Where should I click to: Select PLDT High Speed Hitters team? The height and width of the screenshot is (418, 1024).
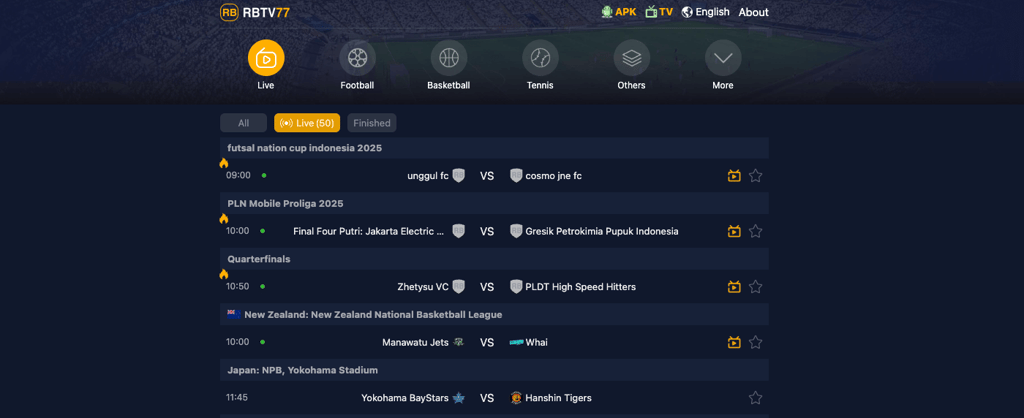pyautogui.click(x=581, y=287)
